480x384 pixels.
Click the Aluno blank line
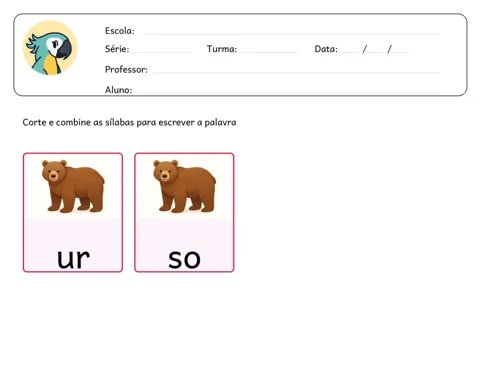[x=288, y=93]
